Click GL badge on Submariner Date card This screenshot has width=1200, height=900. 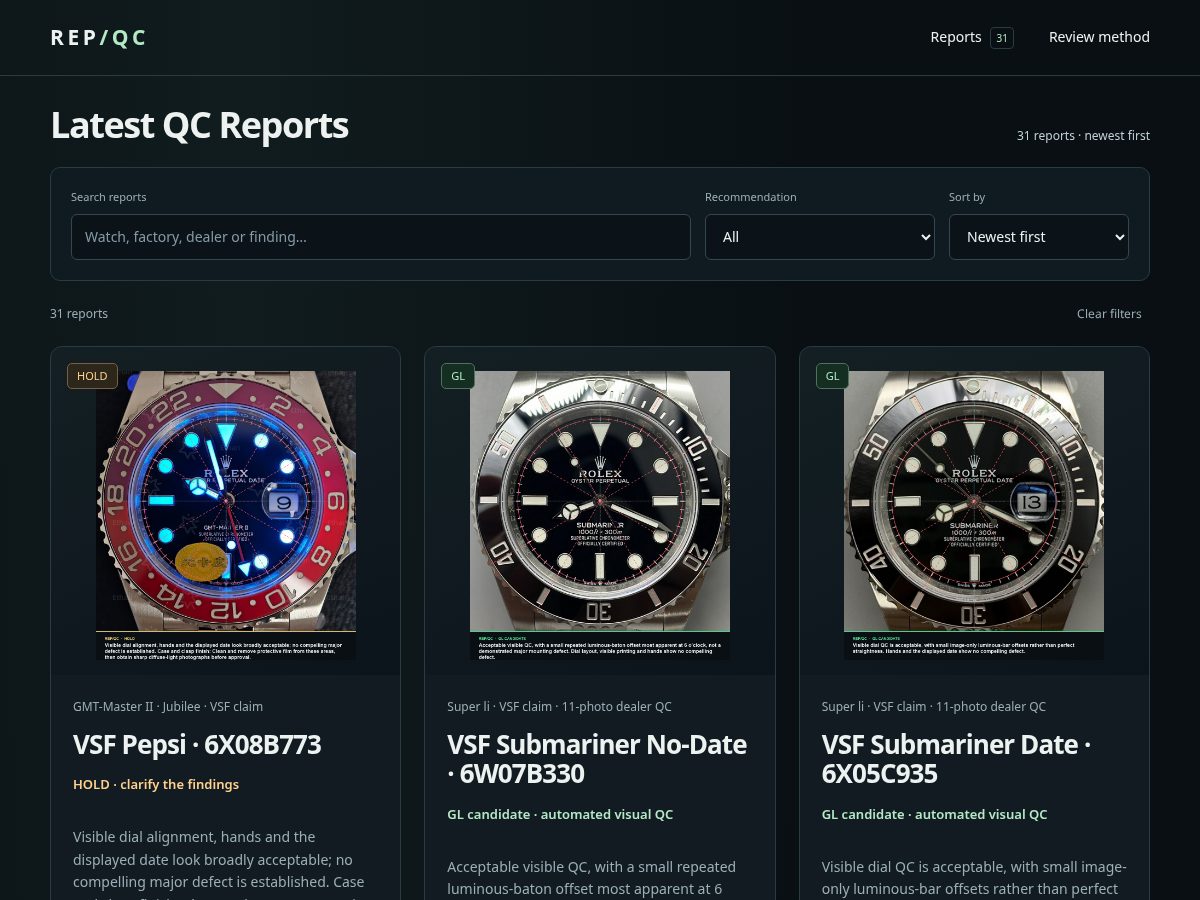click(x=832, y=376)
